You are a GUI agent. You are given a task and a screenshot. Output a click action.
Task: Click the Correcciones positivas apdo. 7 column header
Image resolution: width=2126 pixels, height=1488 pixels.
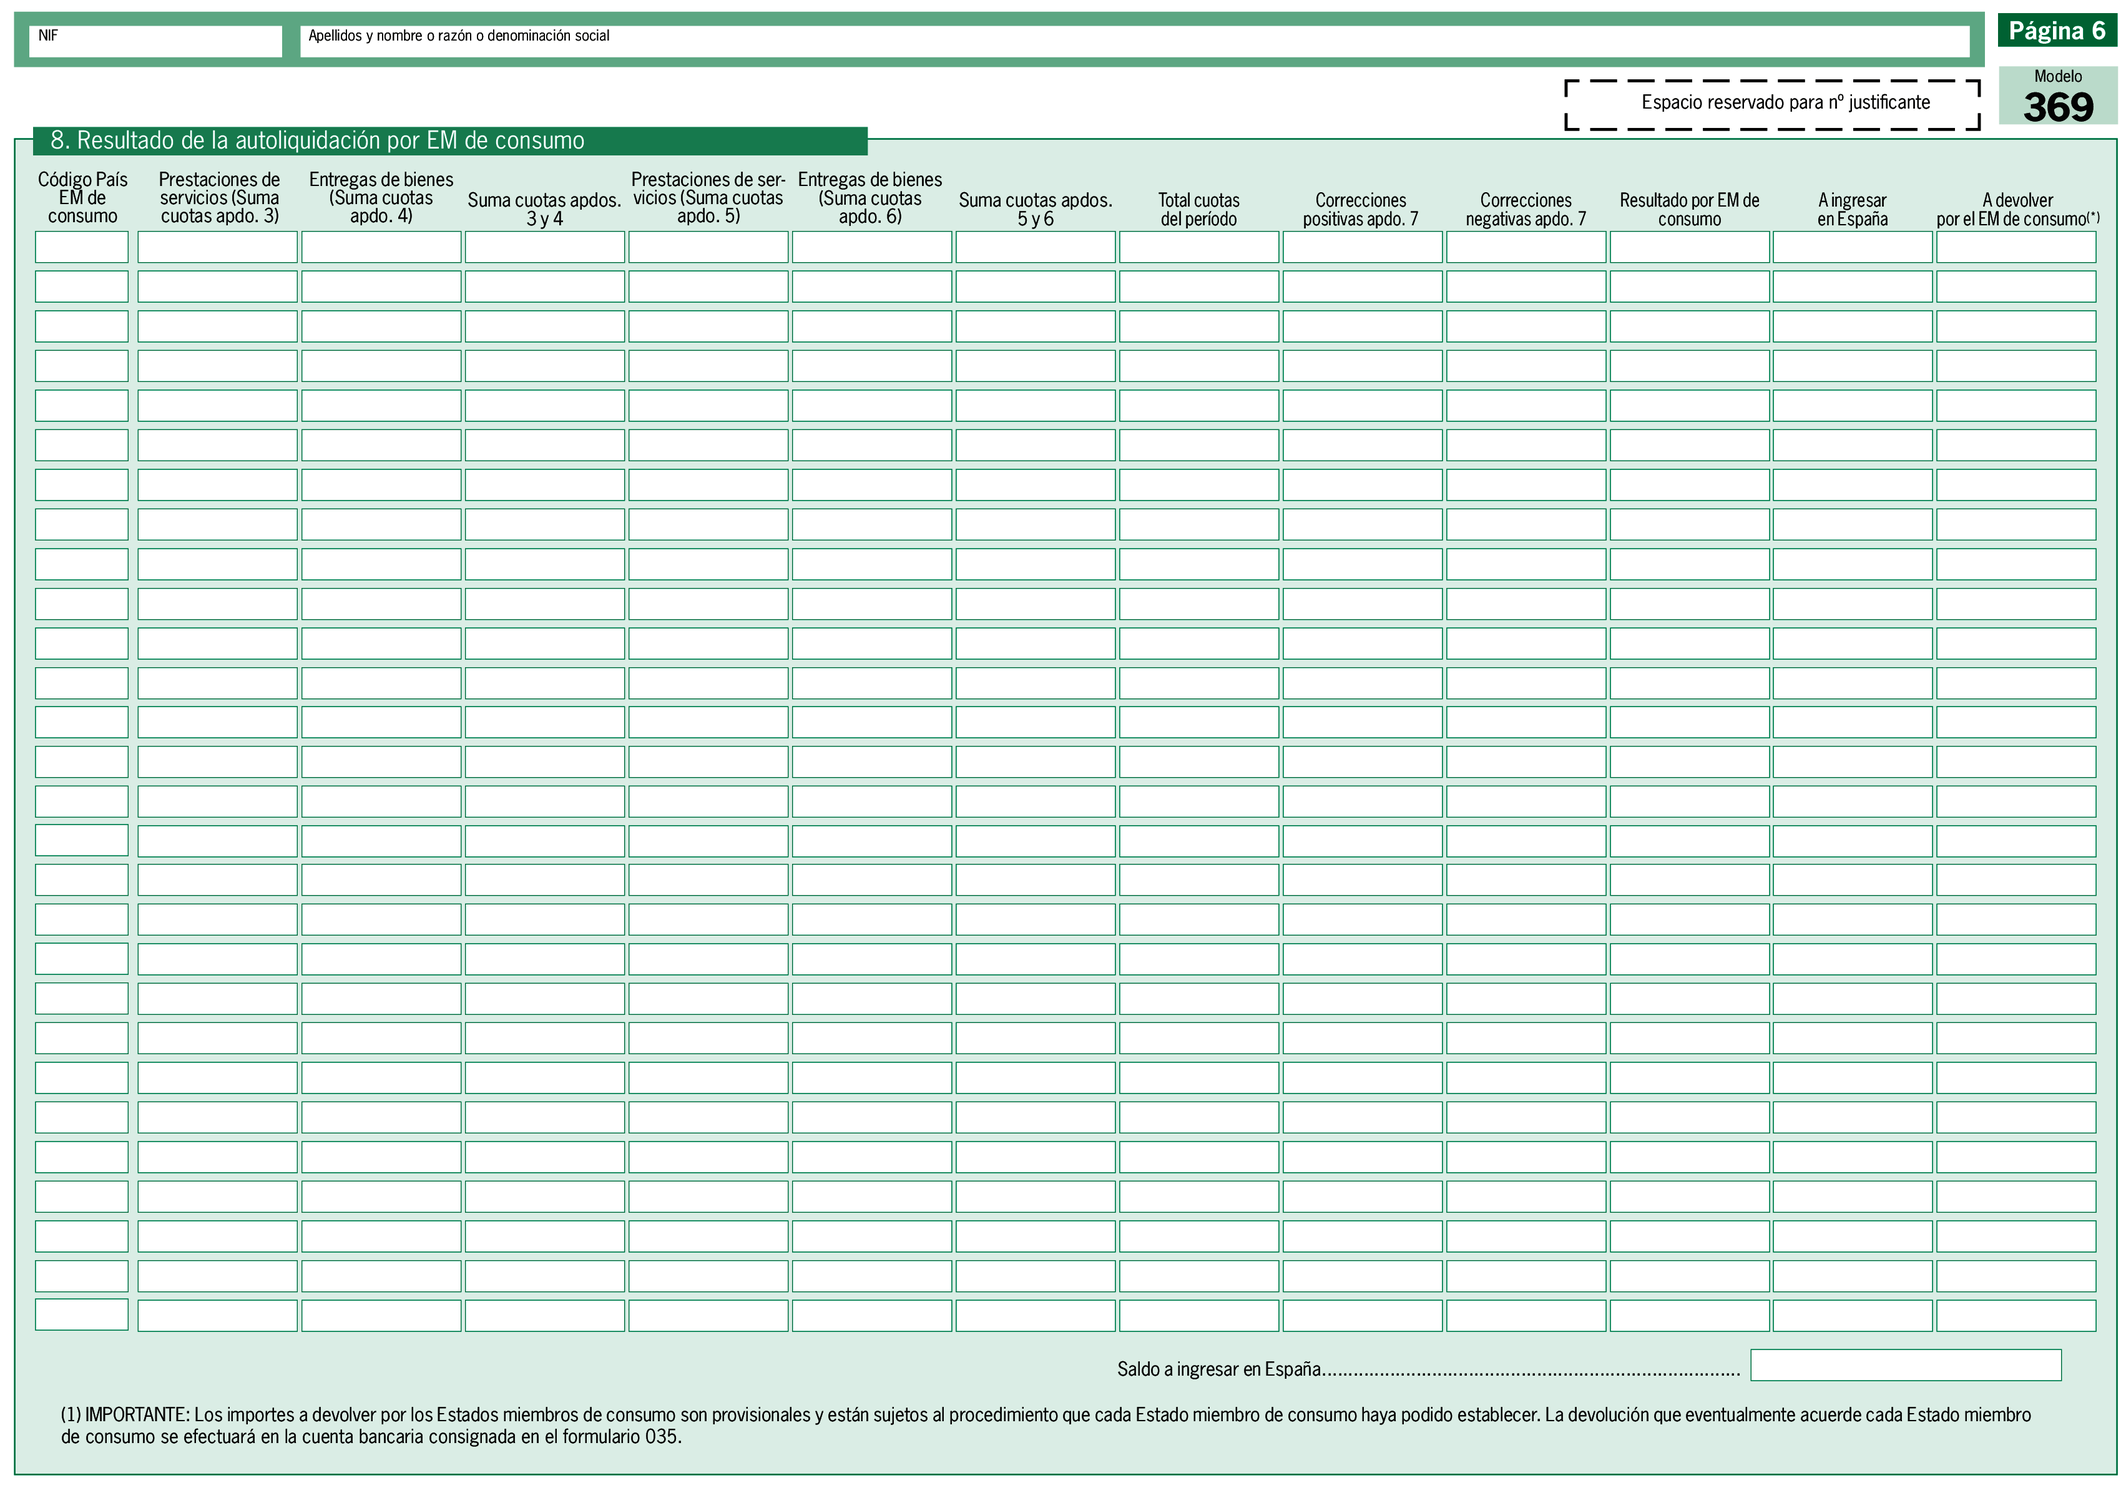(1361, 209)
